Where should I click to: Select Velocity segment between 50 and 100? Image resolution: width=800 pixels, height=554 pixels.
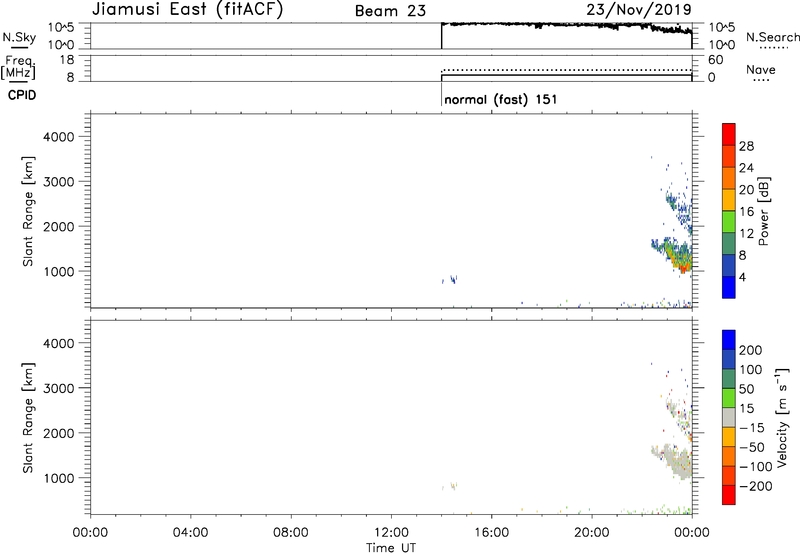pos(729,379)
